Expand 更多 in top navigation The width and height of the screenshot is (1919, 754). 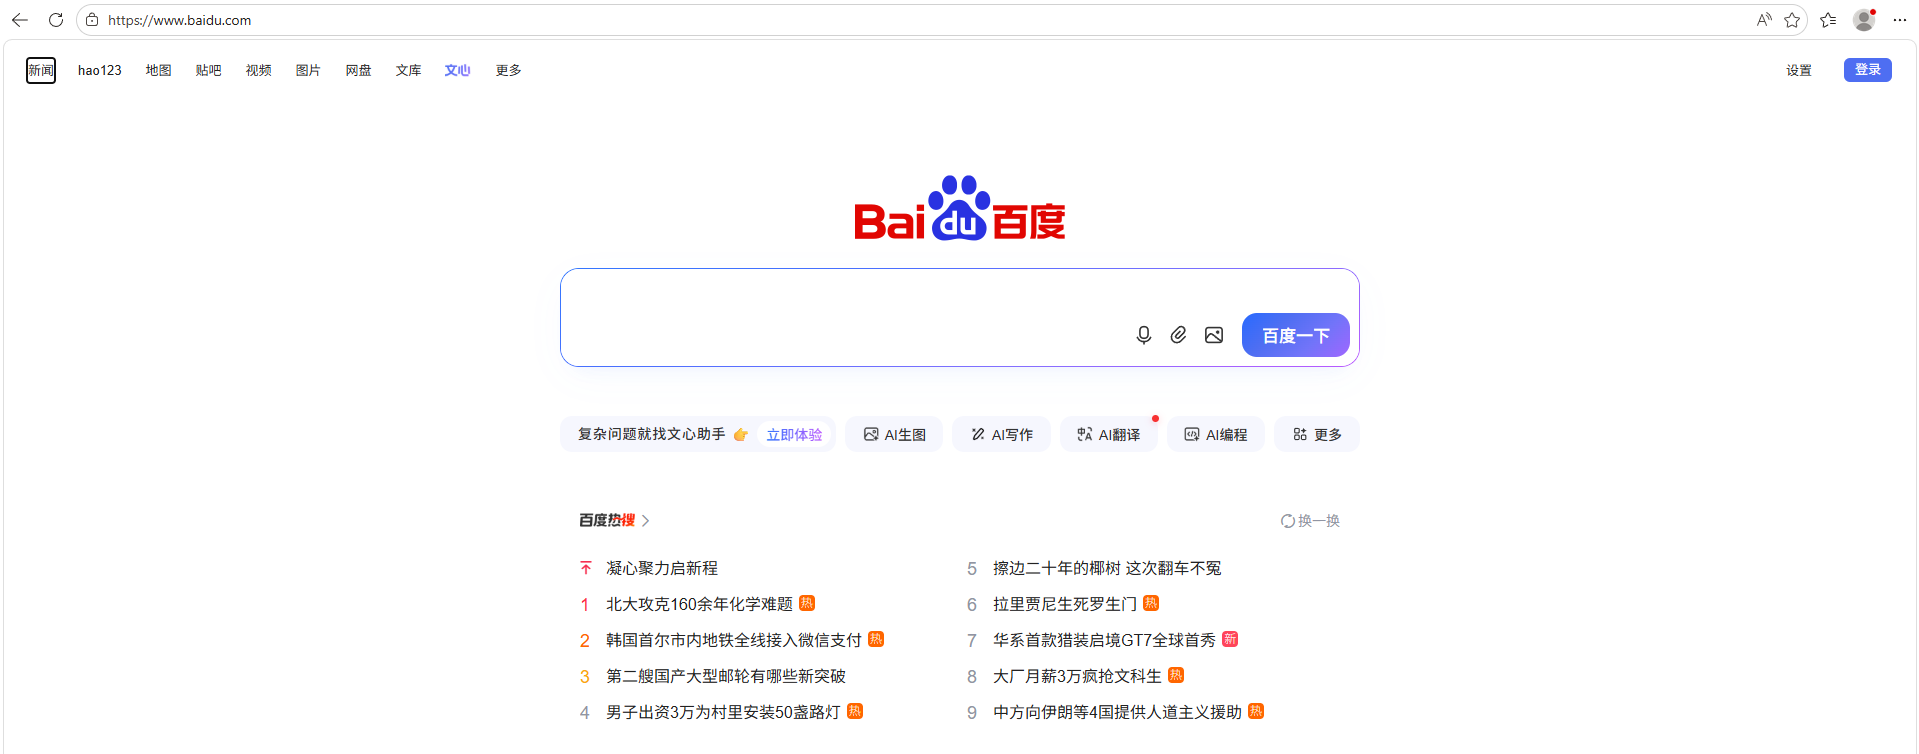coord(508,70)
